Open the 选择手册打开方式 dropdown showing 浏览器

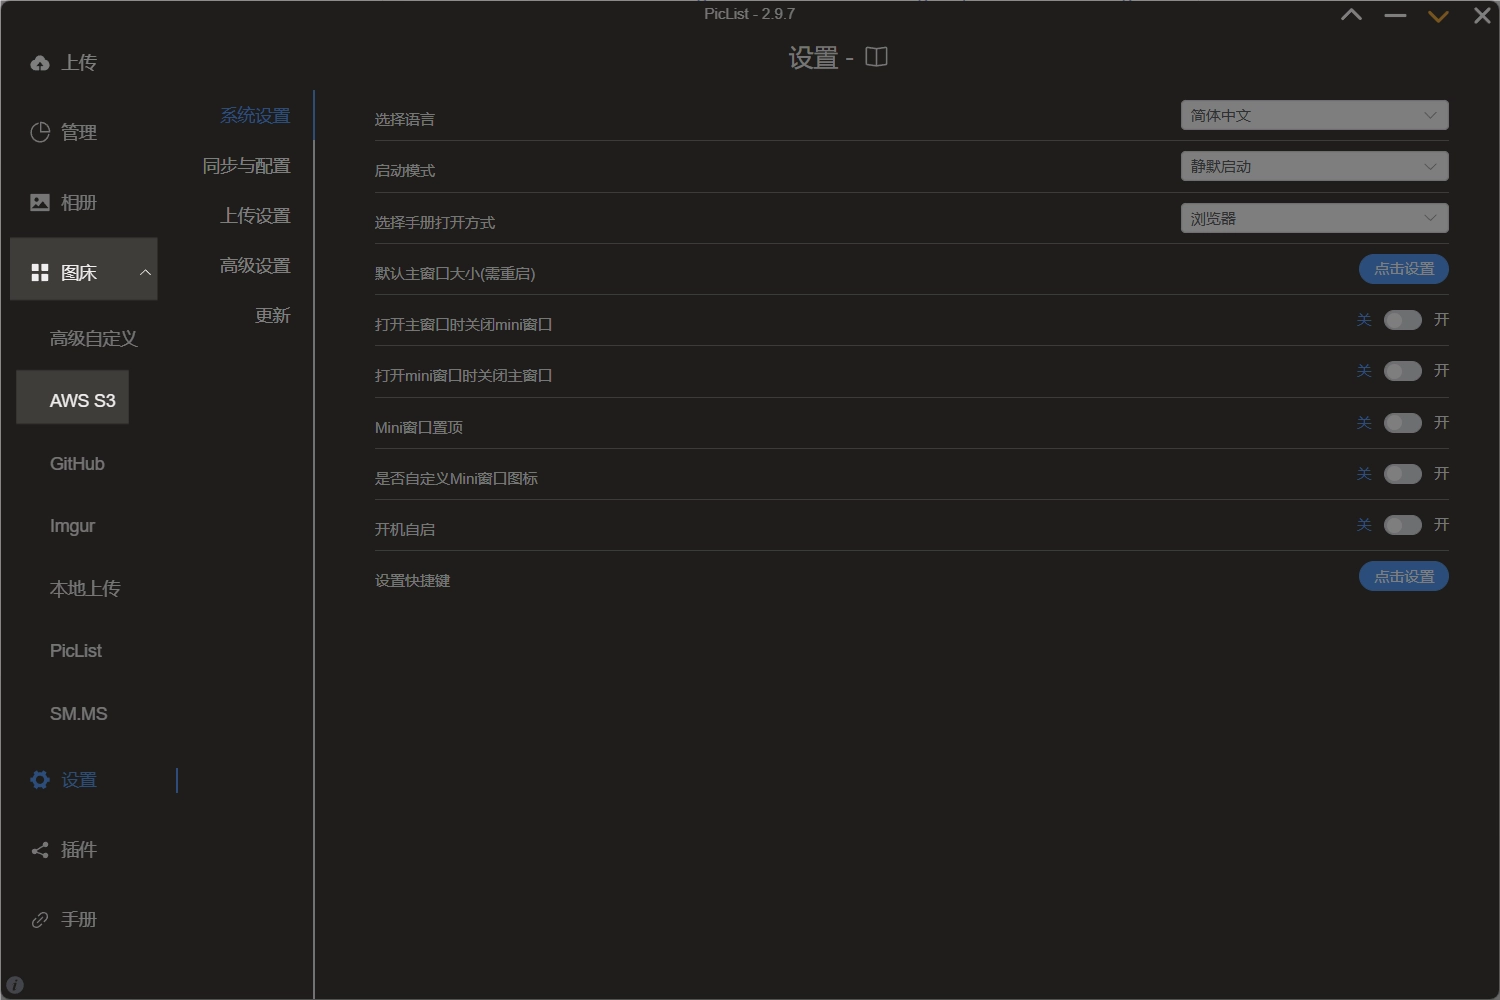[x=1314, y=218]
